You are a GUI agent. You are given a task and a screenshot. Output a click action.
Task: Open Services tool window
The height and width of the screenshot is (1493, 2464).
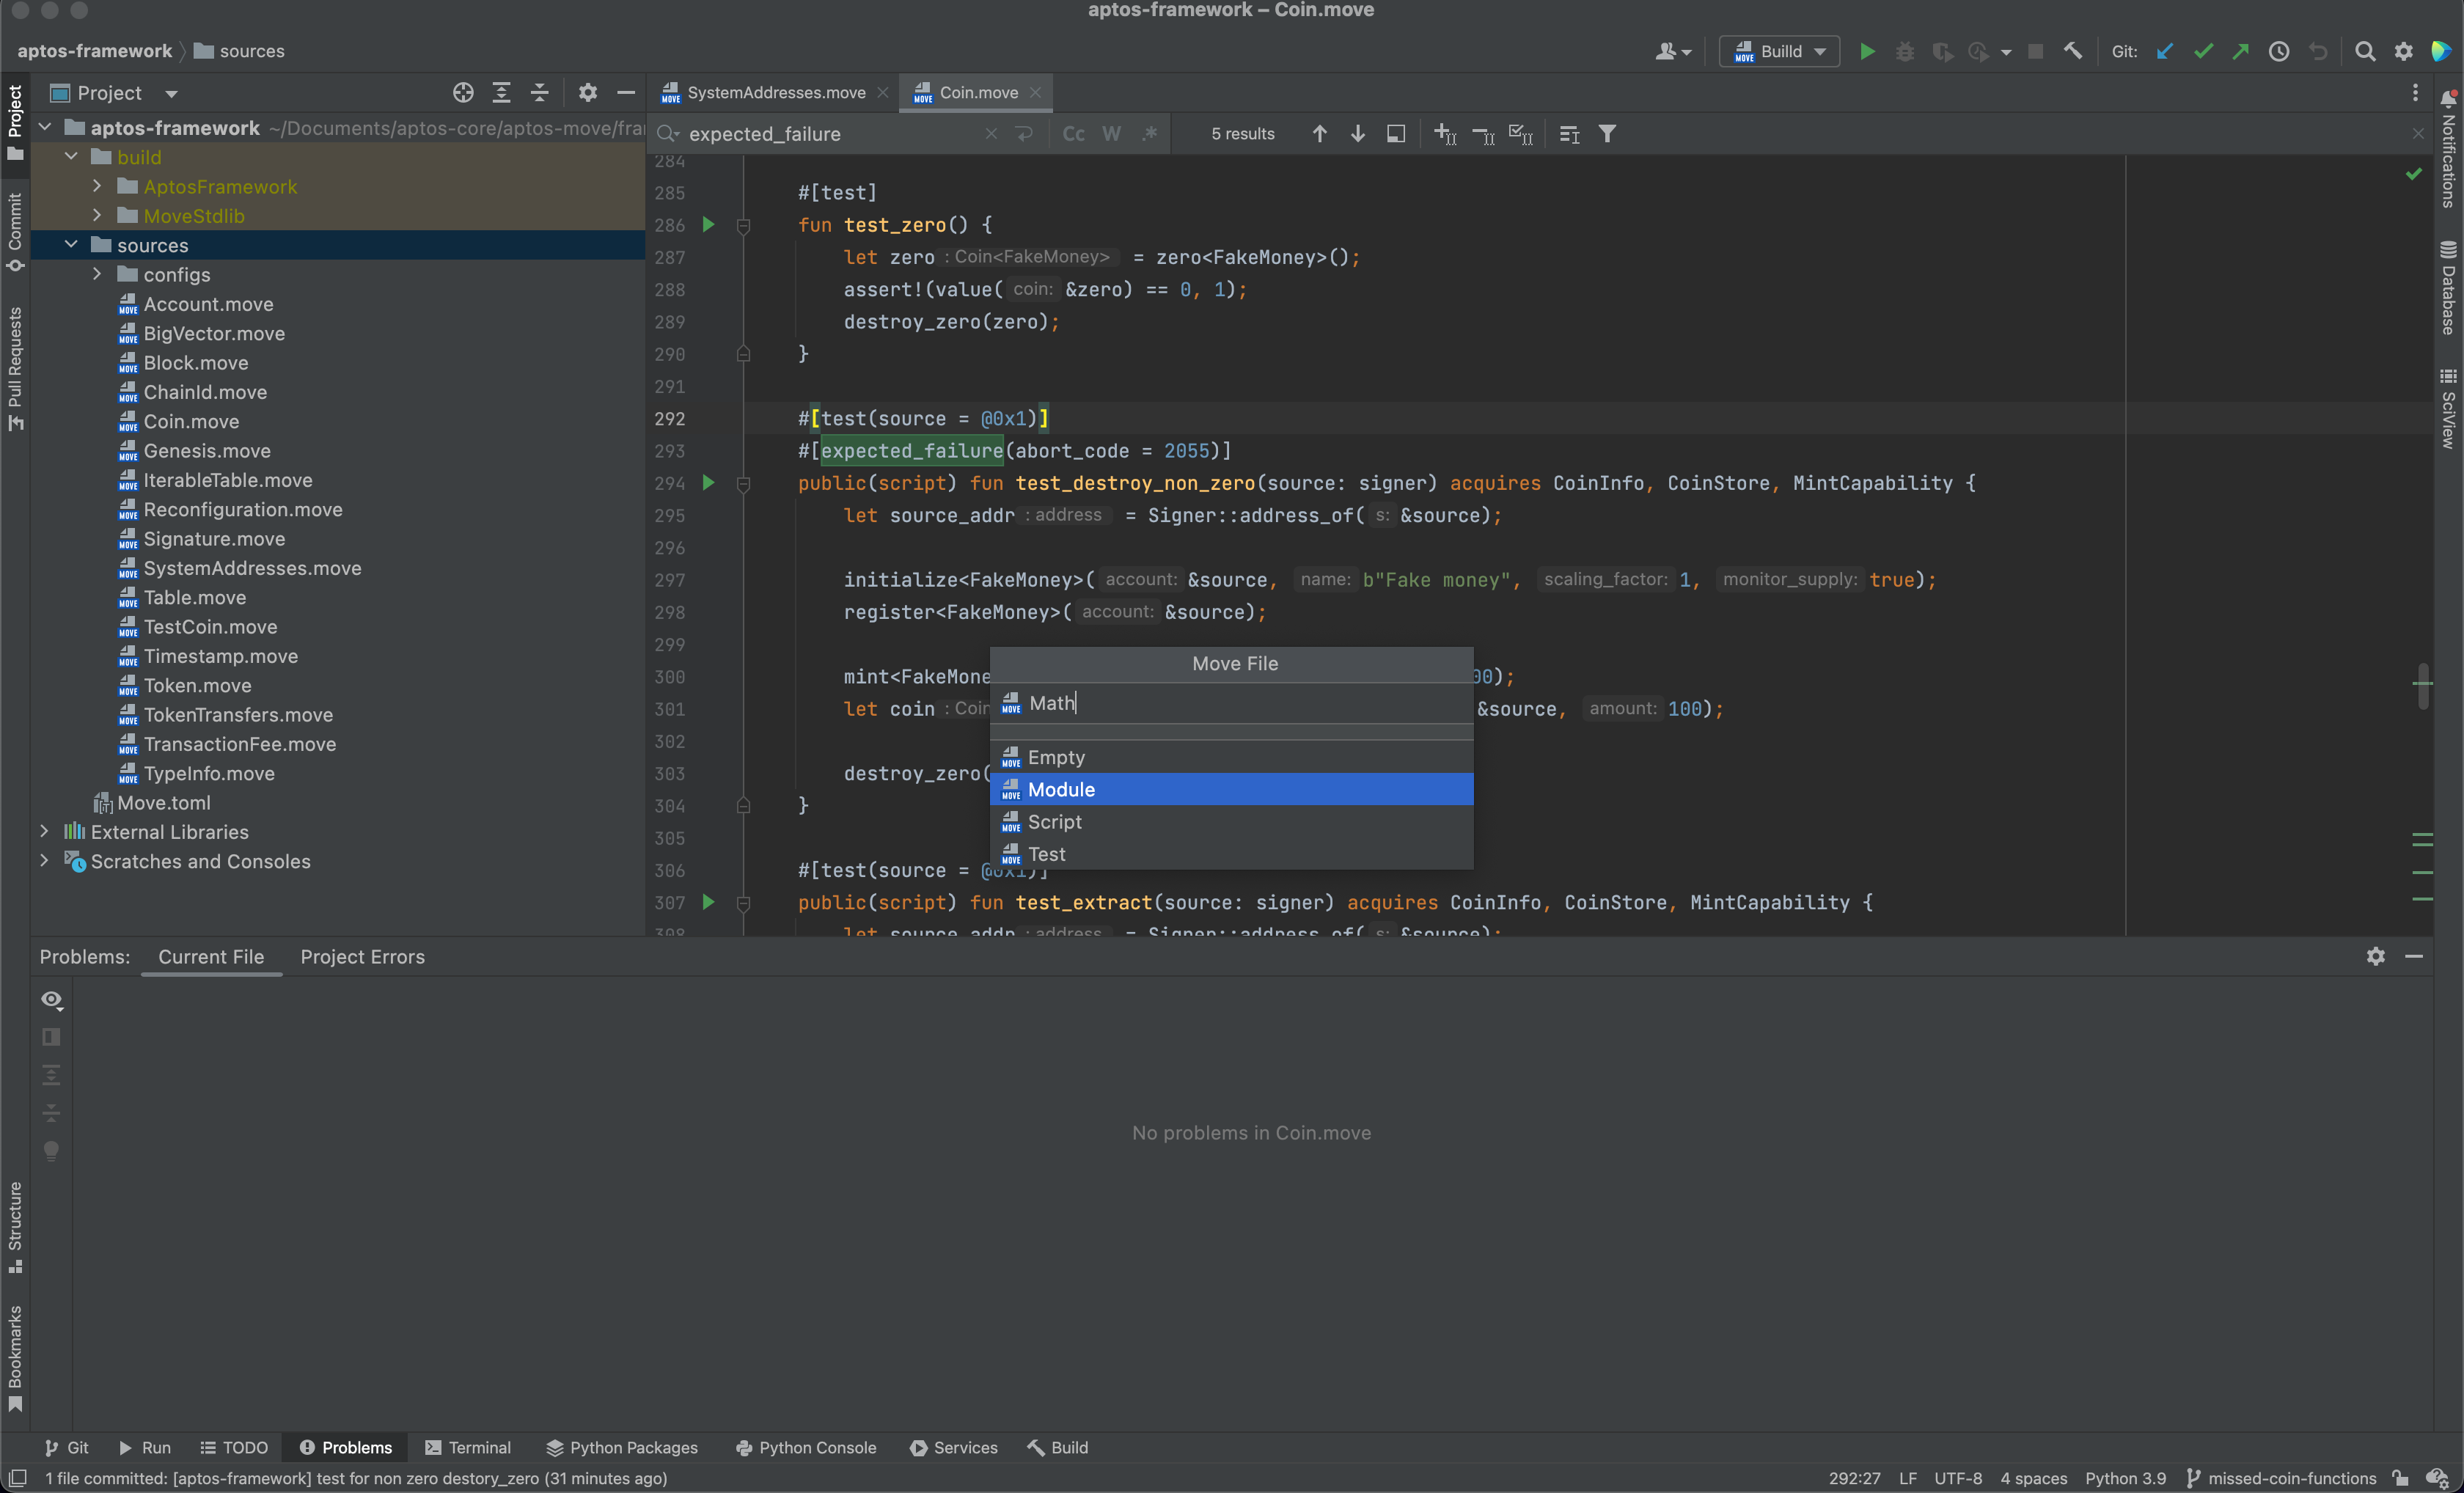tap(954, 1448)
